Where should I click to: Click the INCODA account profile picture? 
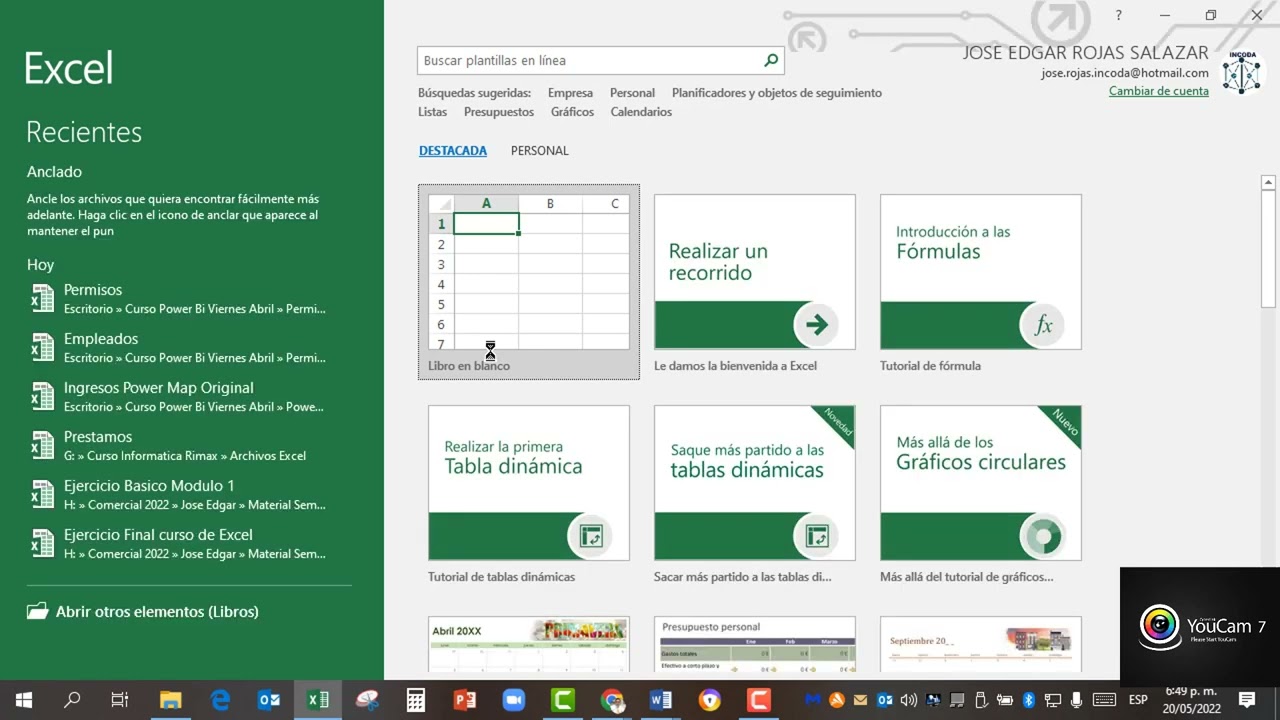1242,72
